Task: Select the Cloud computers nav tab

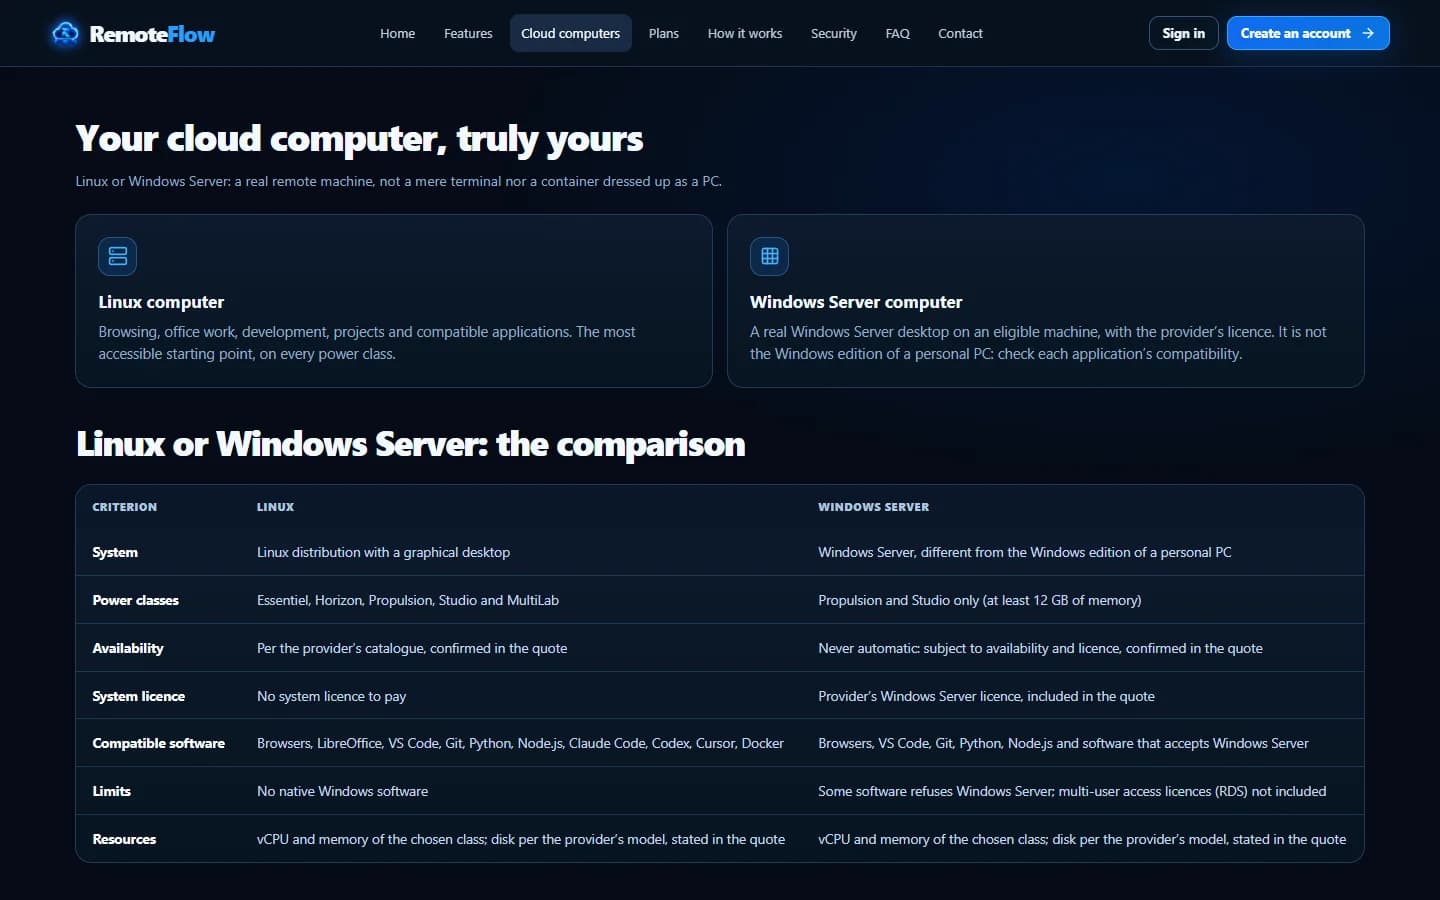Action: [x=570, y=33]
